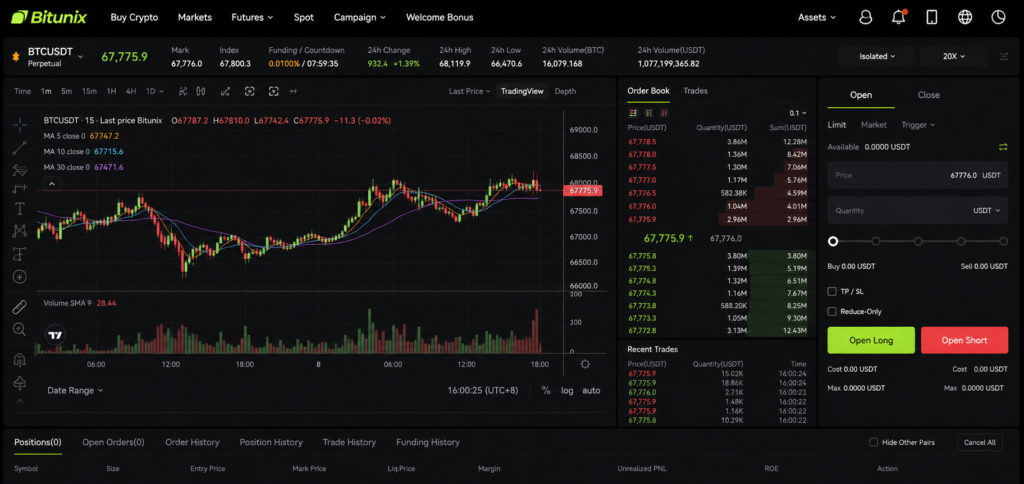The width and height of the screenshot is (1024, 484).
Task: Open the Quantity USDT unit dropdown
Action: point(987,210)
